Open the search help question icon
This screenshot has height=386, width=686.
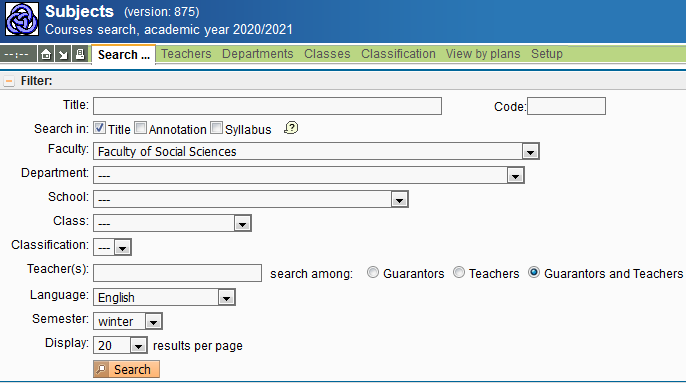(x=291, y=128)
